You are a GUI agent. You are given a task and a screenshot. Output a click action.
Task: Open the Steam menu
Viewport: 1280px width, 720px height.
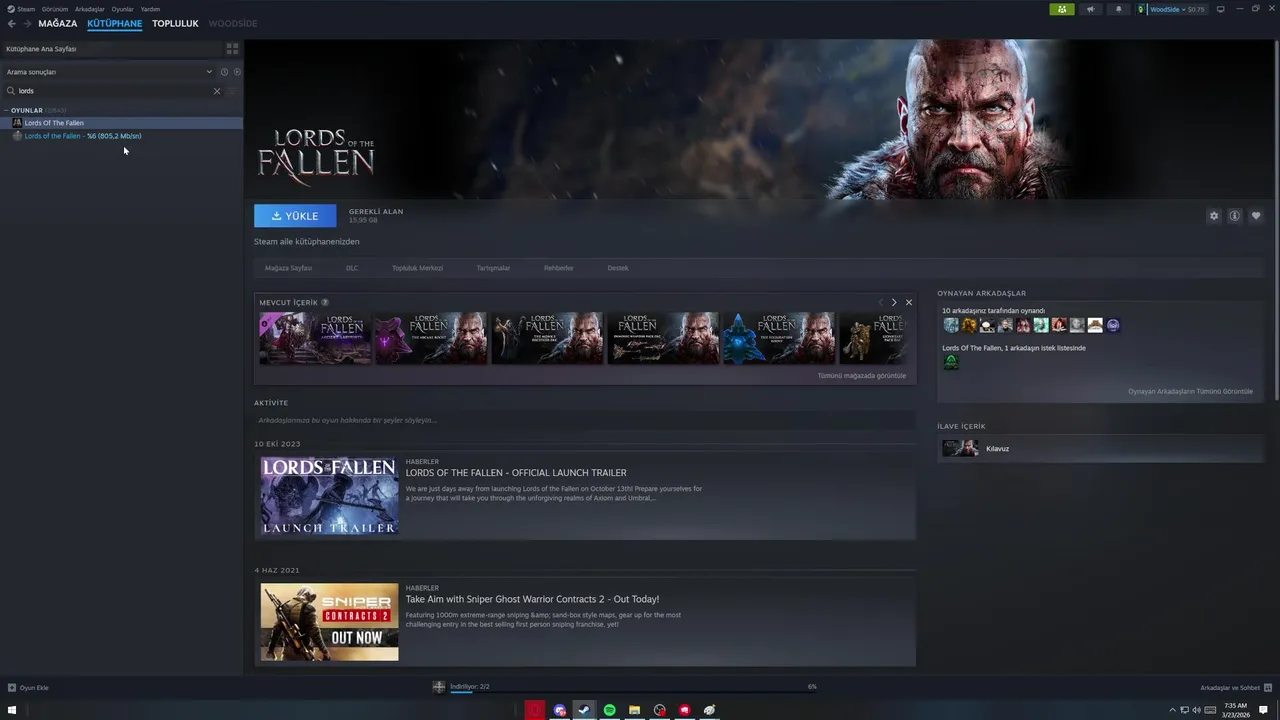21,9
